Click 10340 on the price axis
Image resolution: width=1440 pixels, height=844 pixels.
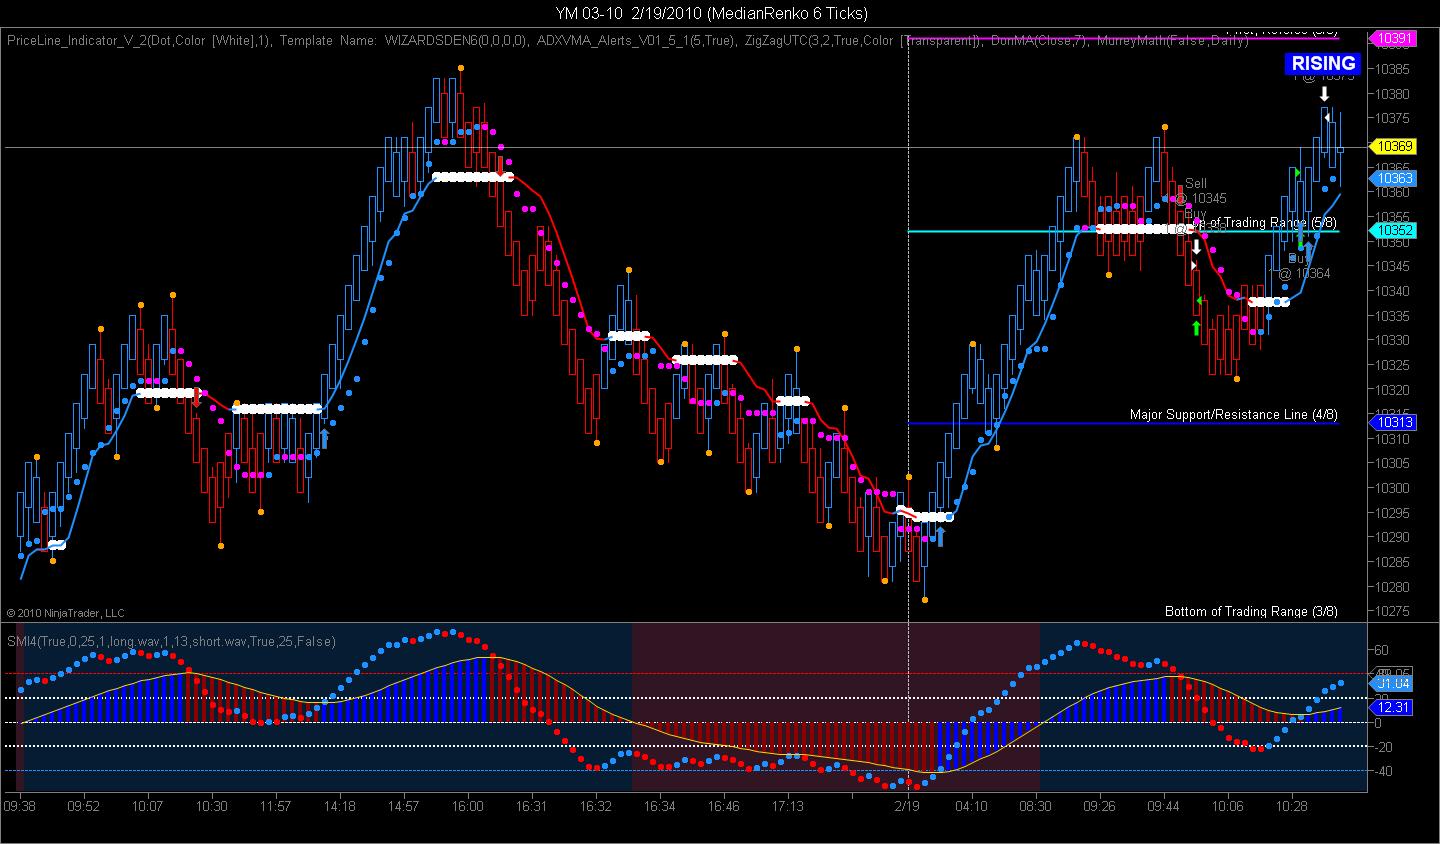pos(1393,291)
